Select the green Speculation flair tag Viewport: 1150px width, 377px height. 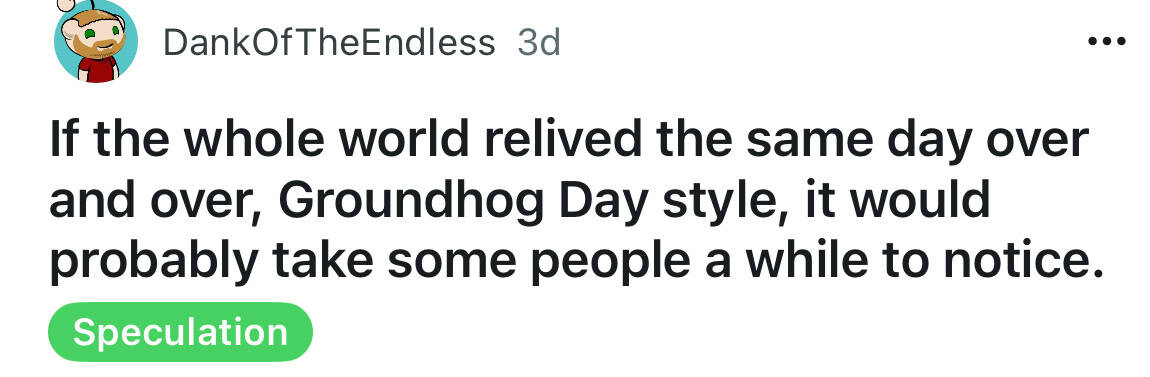180,332
